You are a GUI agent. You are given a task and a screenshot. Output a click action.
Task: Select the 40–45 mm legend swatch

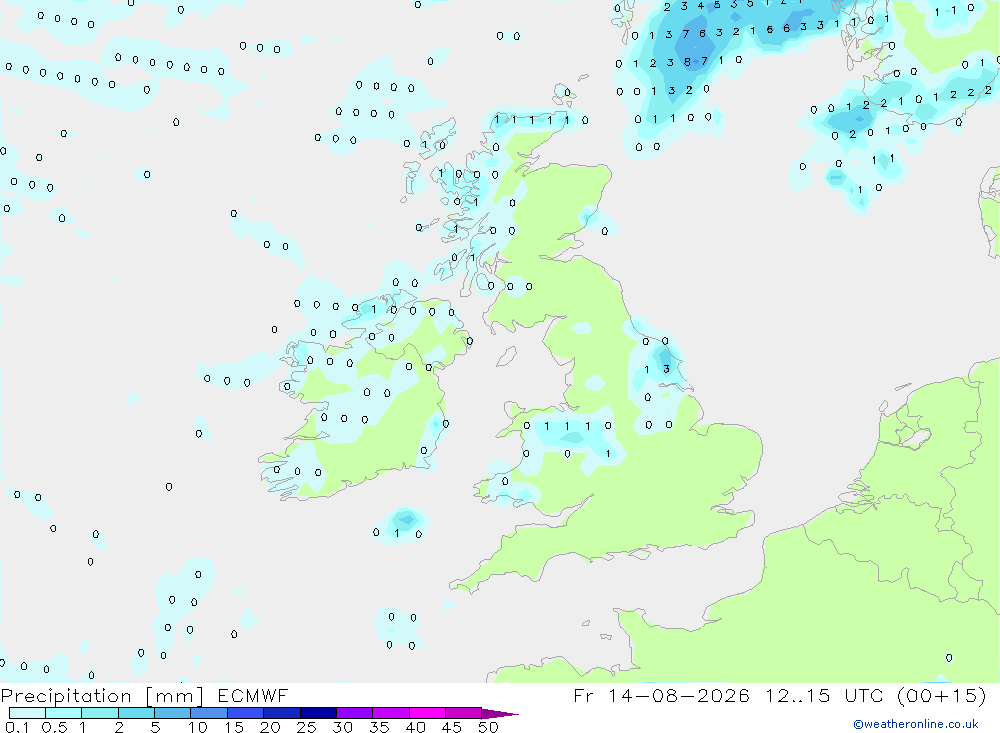427,713
